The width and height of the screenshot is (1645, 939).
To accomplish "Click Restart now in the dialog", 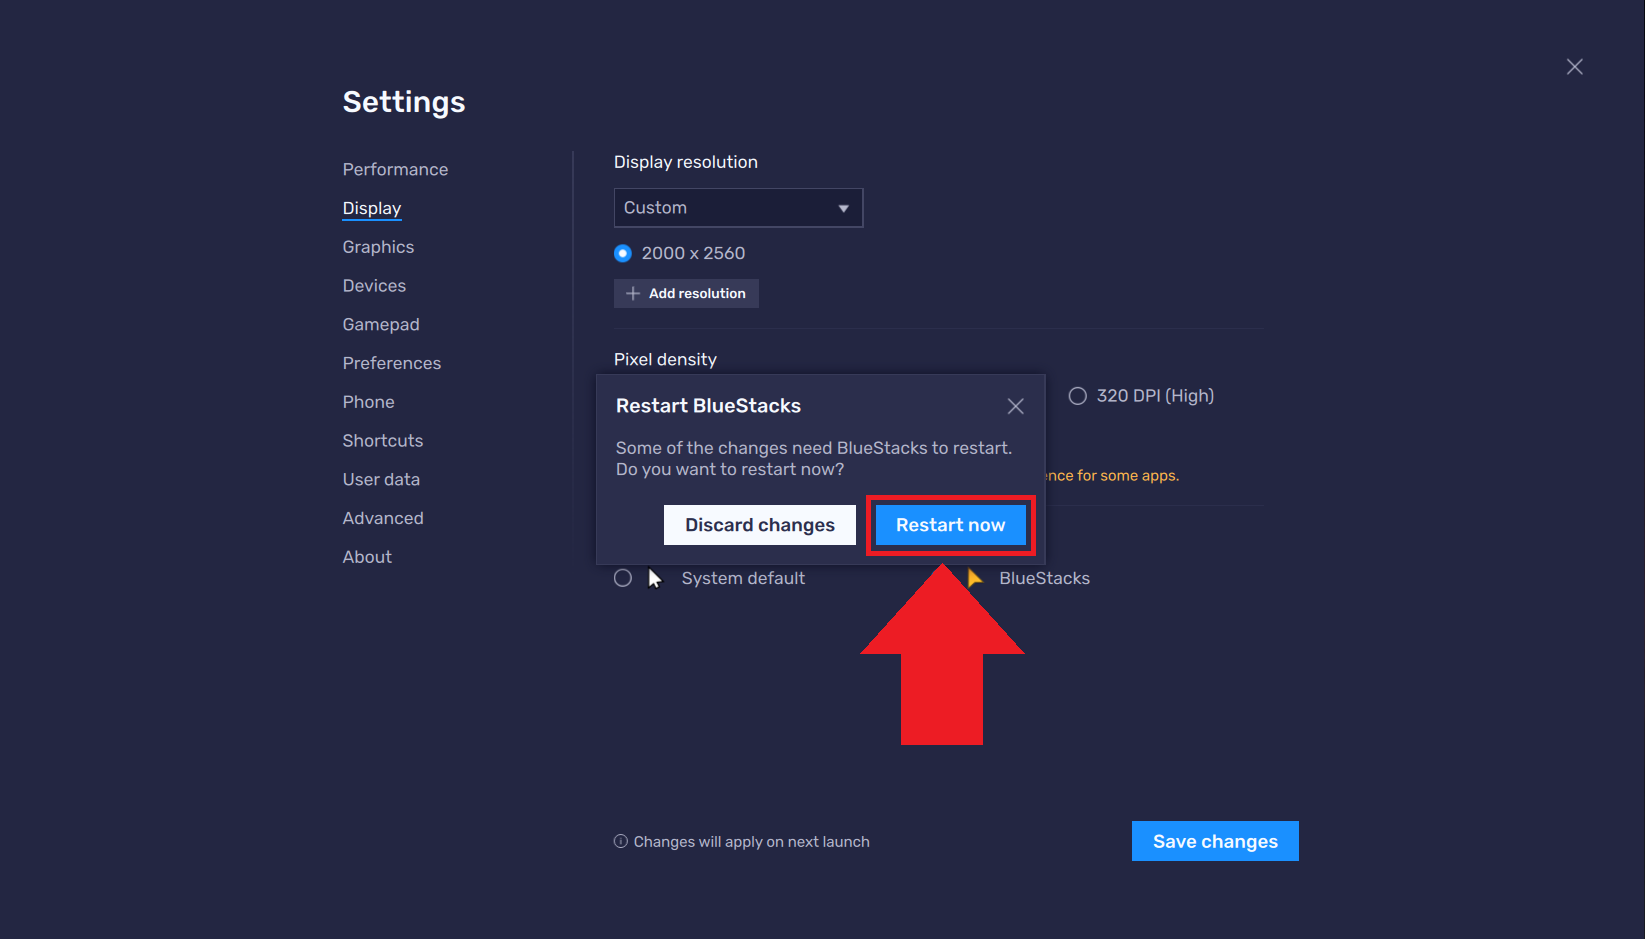I will click(949, 524).
